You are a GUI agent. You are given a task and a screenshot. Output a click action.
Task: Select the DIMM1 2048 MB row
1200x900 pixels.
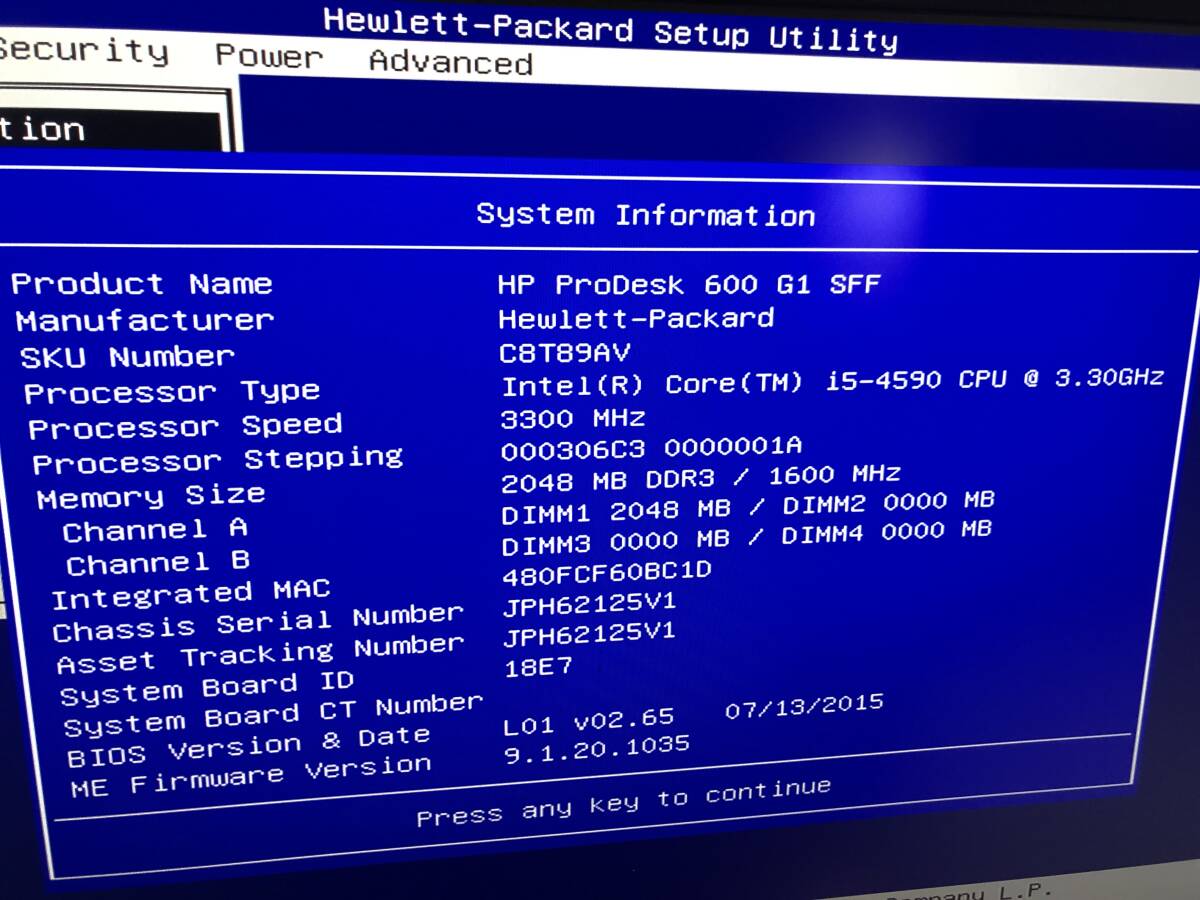(748, 508)
